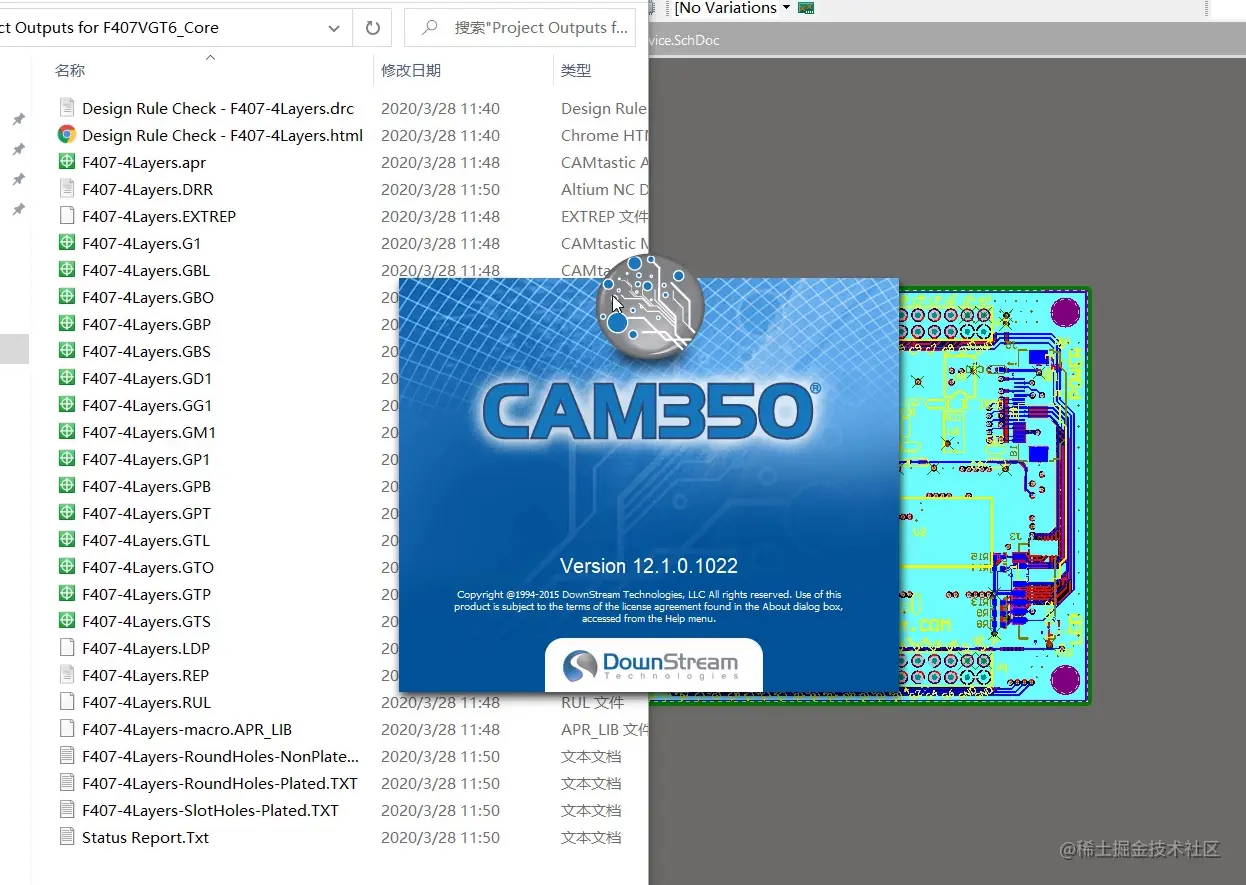Select Design Rule Check - F407-4Layers.drc name
This screenshot has height=885, width=1246.
point(218,108)
